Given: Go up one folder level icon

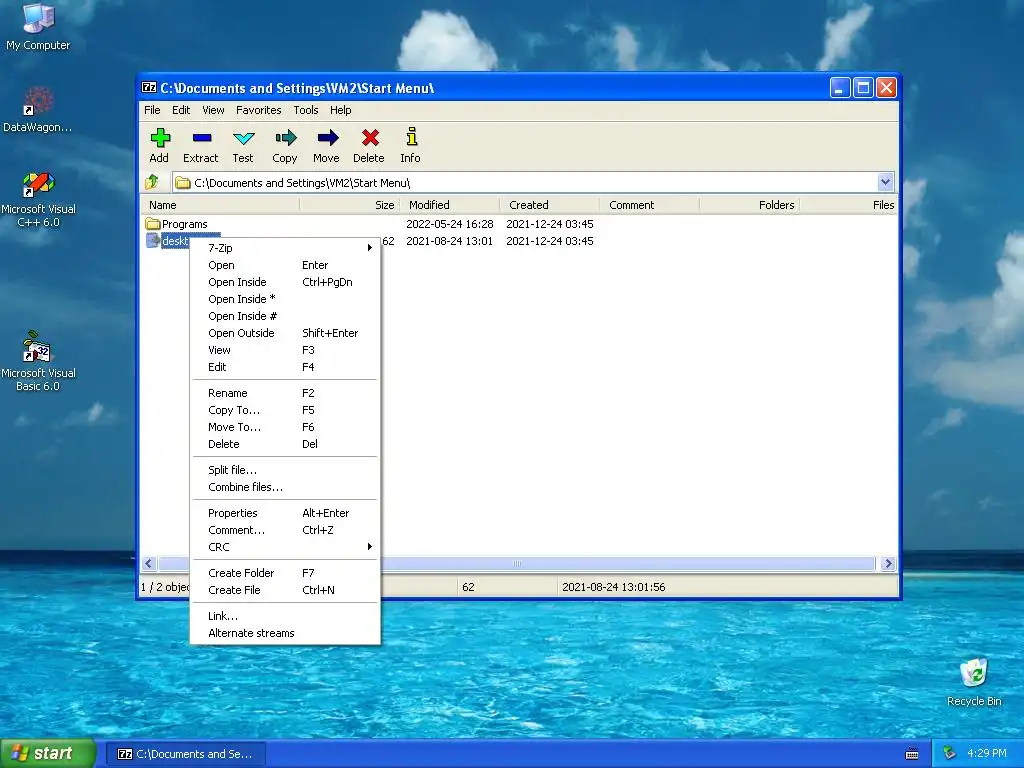Looking at the screenshot, I should tap(152, 182).
